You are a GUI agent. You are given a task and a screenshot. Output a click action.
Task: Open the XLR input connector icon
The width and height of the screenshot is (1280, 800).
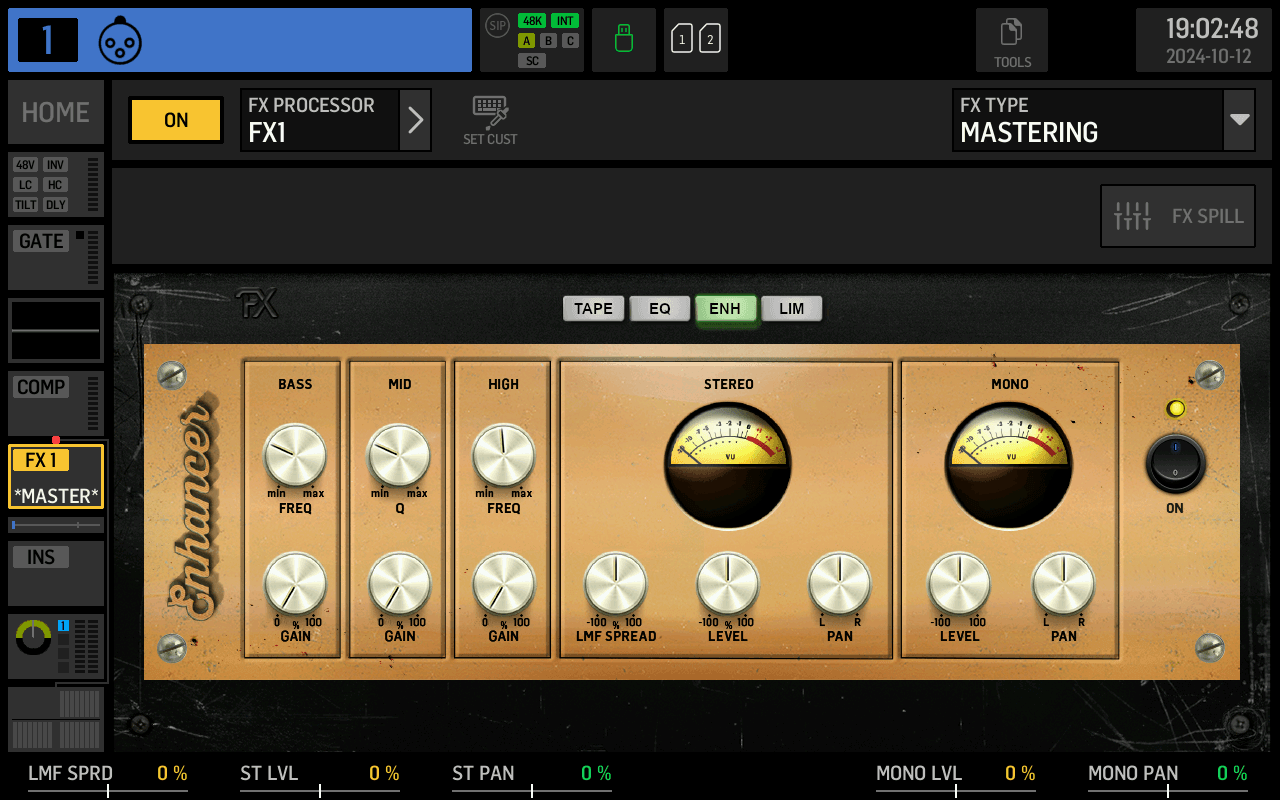120,40
